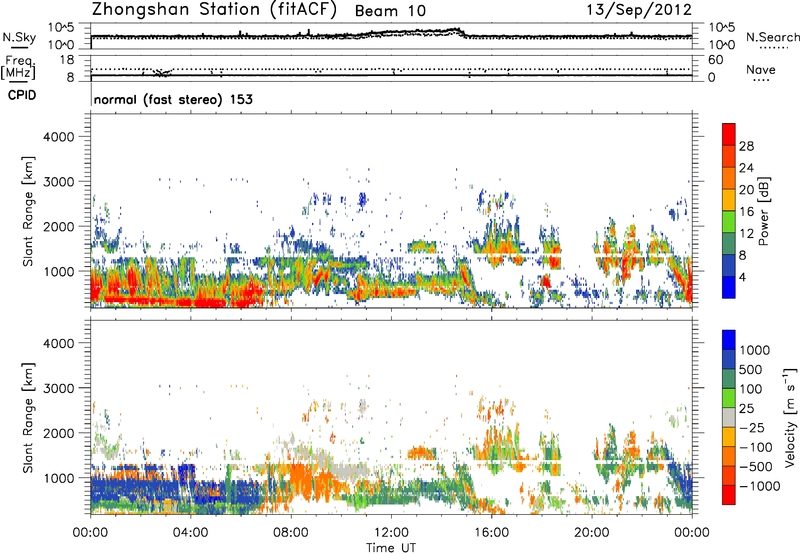Screen dimensions: 800x554
Task: Select the Freq. [MHz] axis label
Action: pyautogui.click(x=18, y=68)
